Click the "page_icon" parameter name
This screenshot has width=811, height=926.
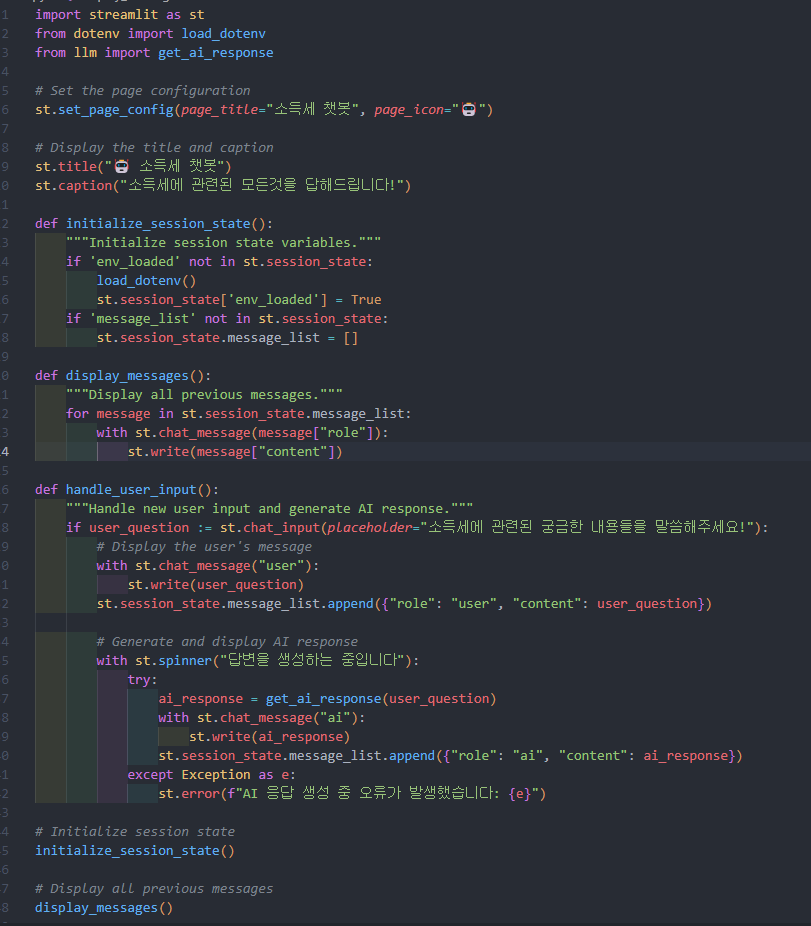409,109
